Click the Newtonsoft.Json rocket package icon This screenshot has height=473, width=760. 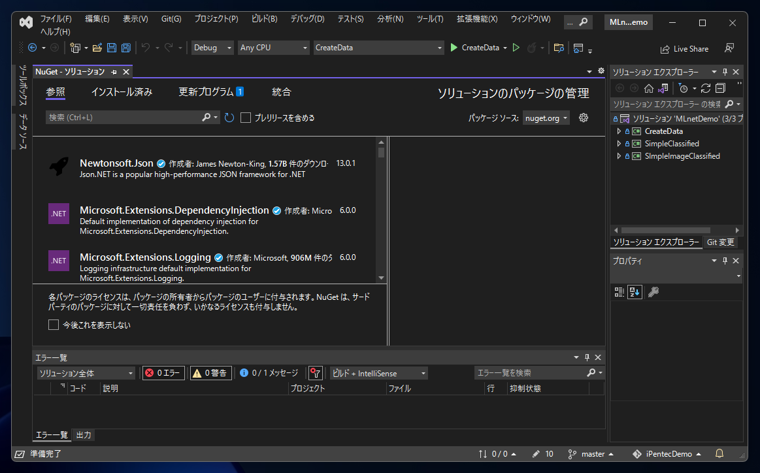59,166
